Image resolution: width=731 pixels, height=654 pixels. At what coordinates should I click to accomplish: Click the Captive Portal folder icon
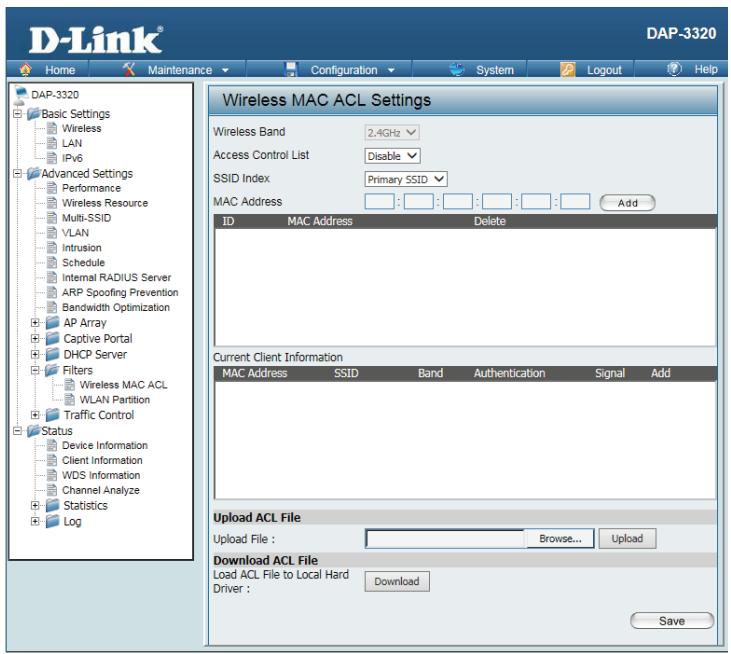[53, 338]
